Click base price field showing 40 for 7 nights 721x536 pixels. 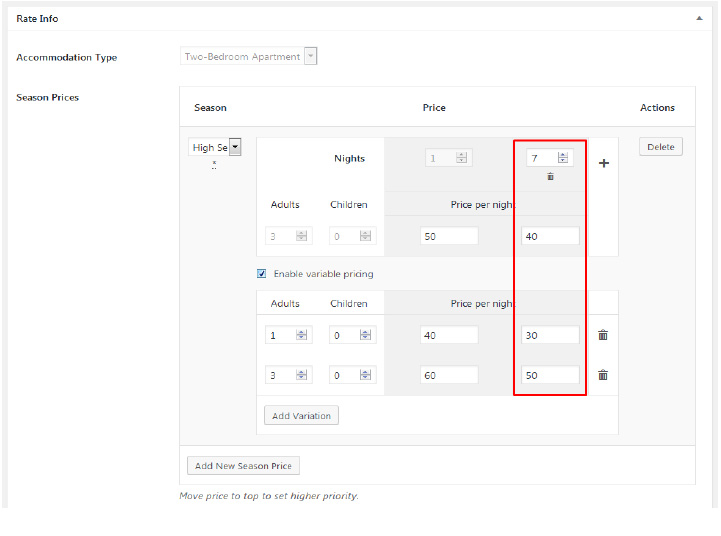[549, 236]
